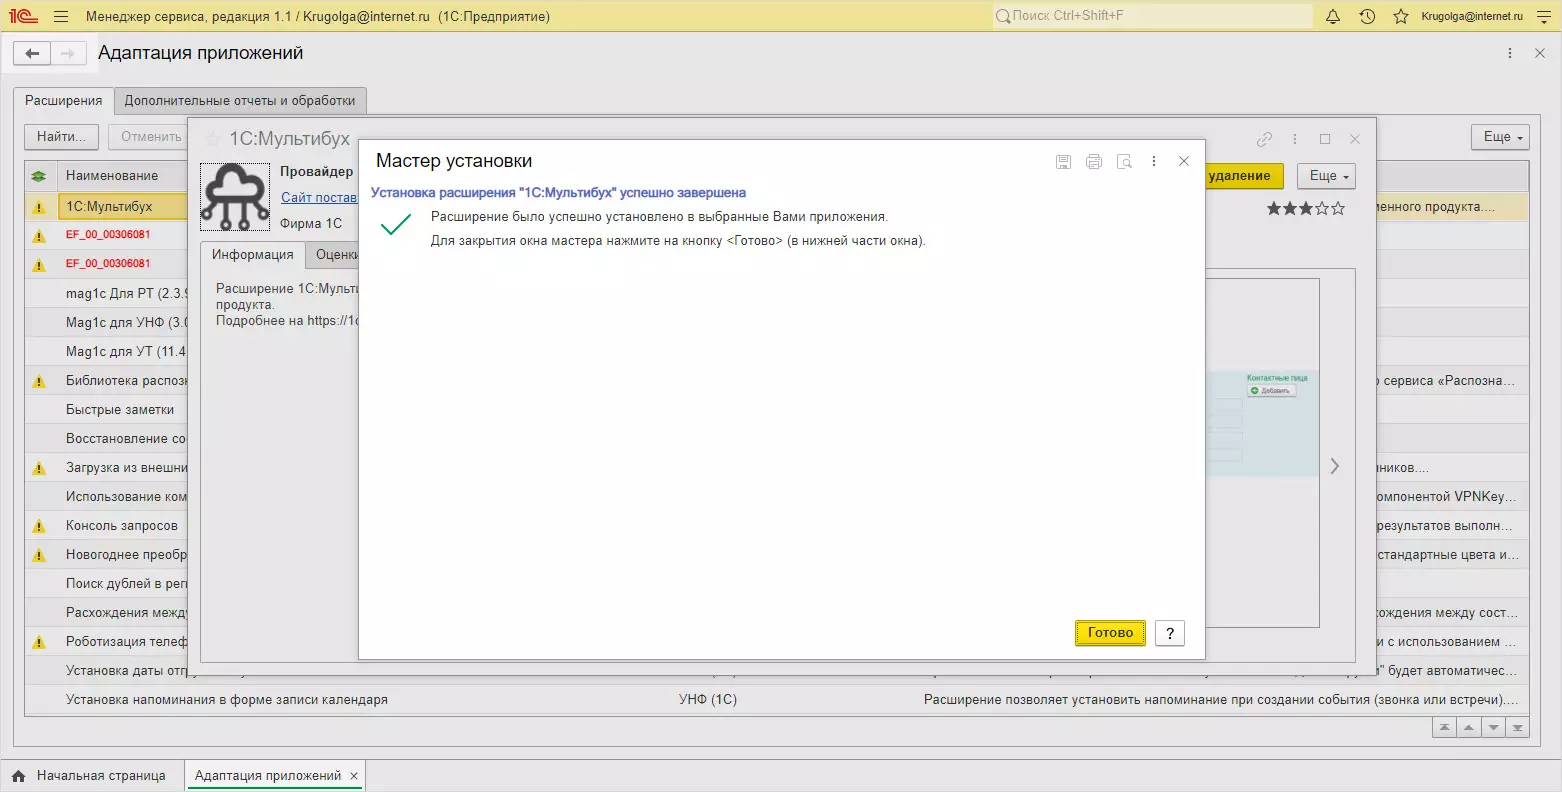Close the Адаптация приложений bottom tab

click(x=354, y=776)
